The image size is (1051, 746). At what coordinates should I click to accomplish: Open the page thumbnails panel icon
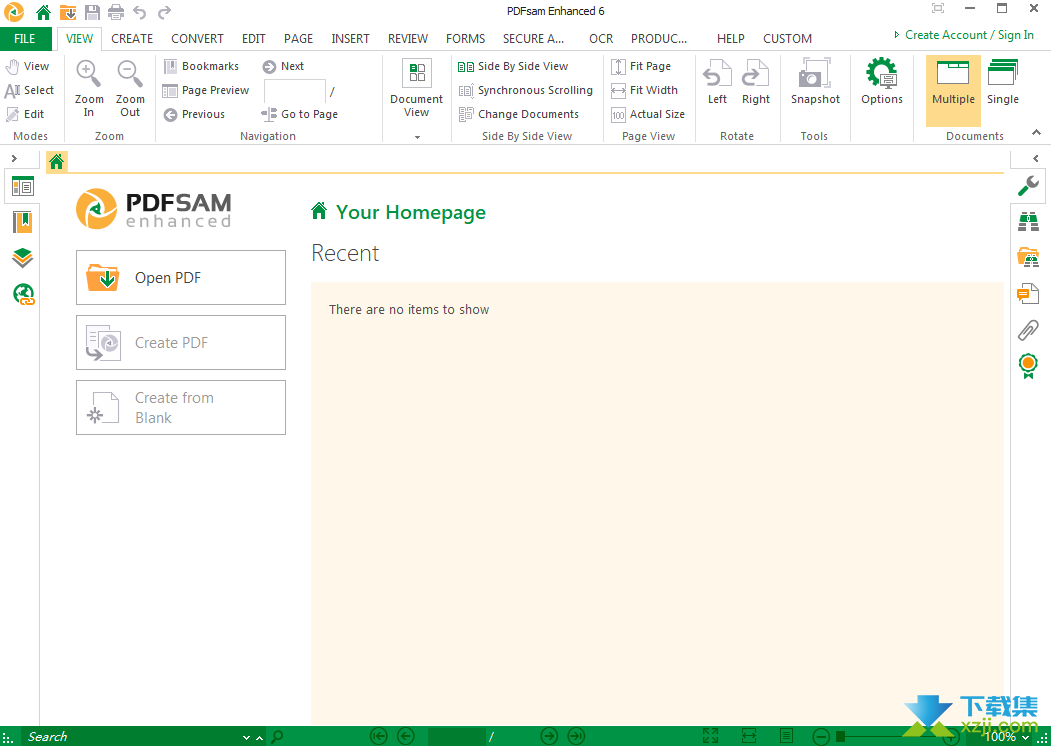pyautogui.click(x=22, y=187)
